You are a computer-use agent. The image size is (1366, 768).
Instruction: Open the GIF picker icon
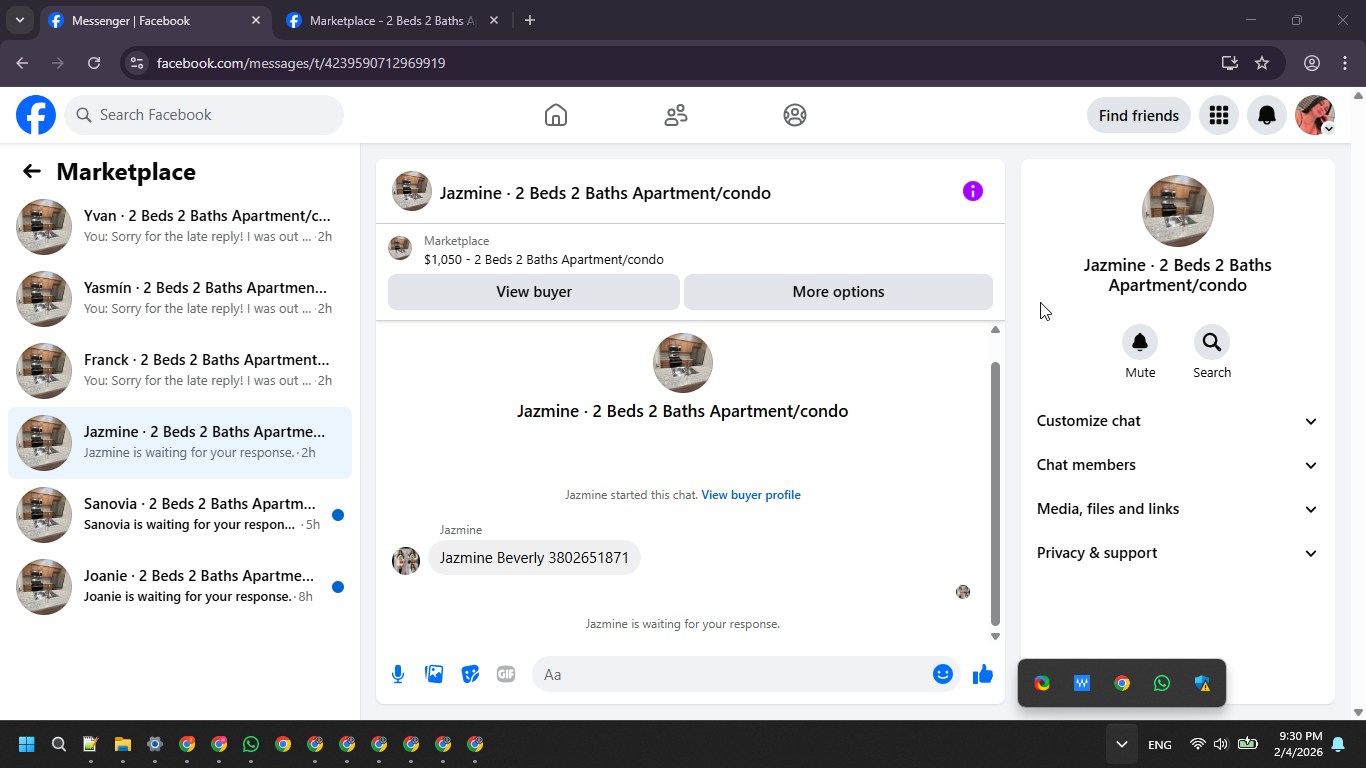pos(506,674)
